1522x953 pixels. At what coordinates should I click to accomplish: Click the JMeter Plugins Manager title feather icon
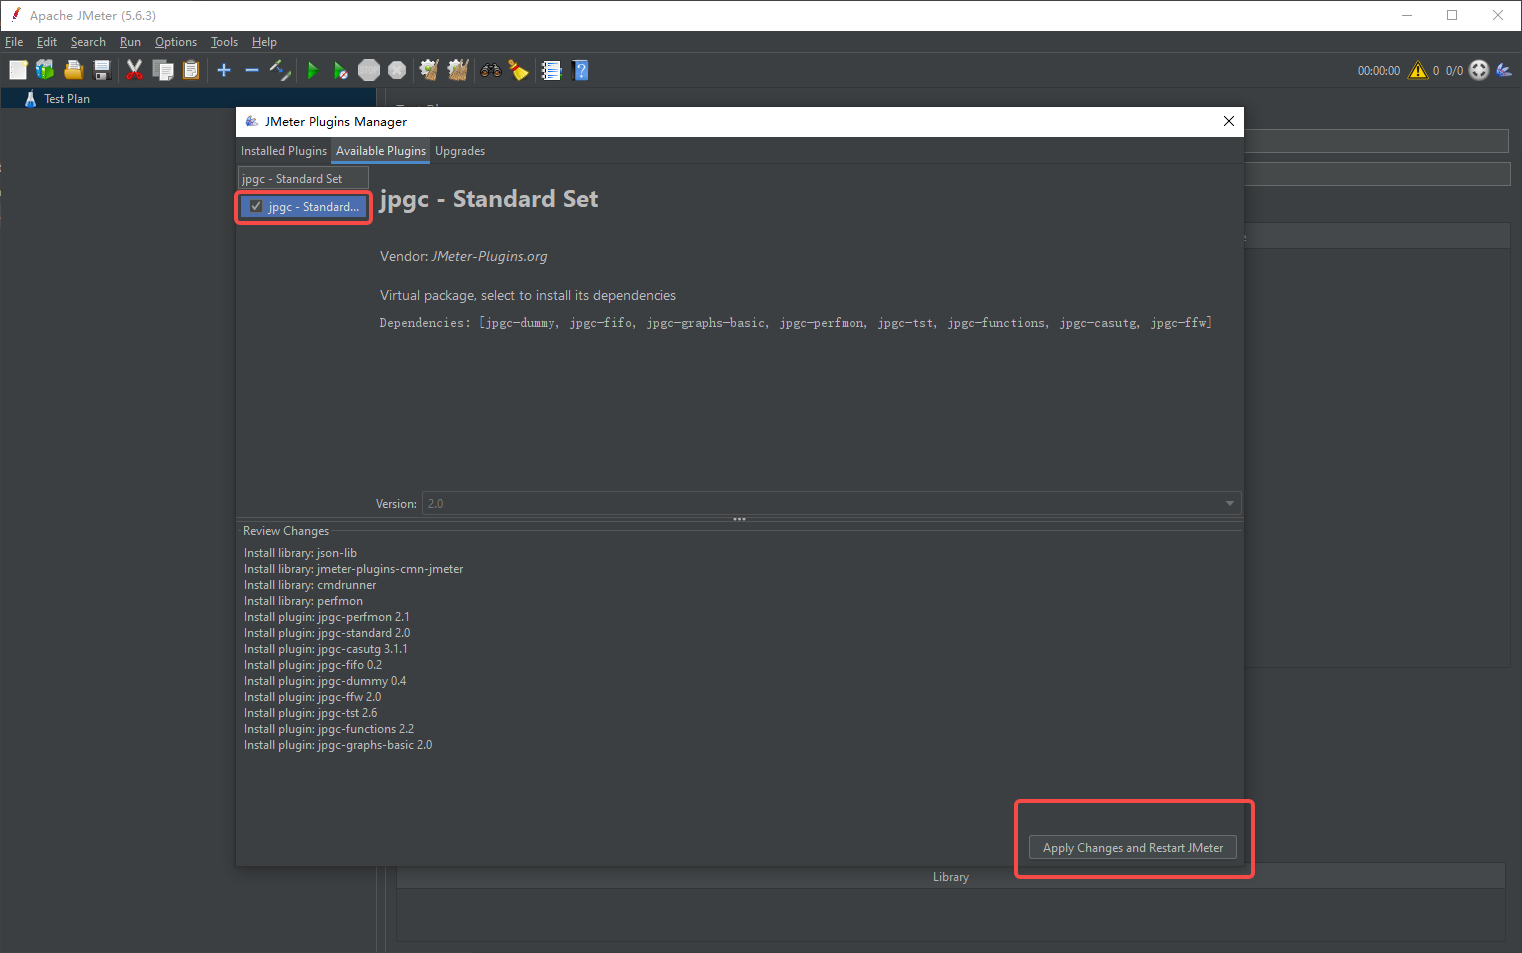[x=252, y=121]
